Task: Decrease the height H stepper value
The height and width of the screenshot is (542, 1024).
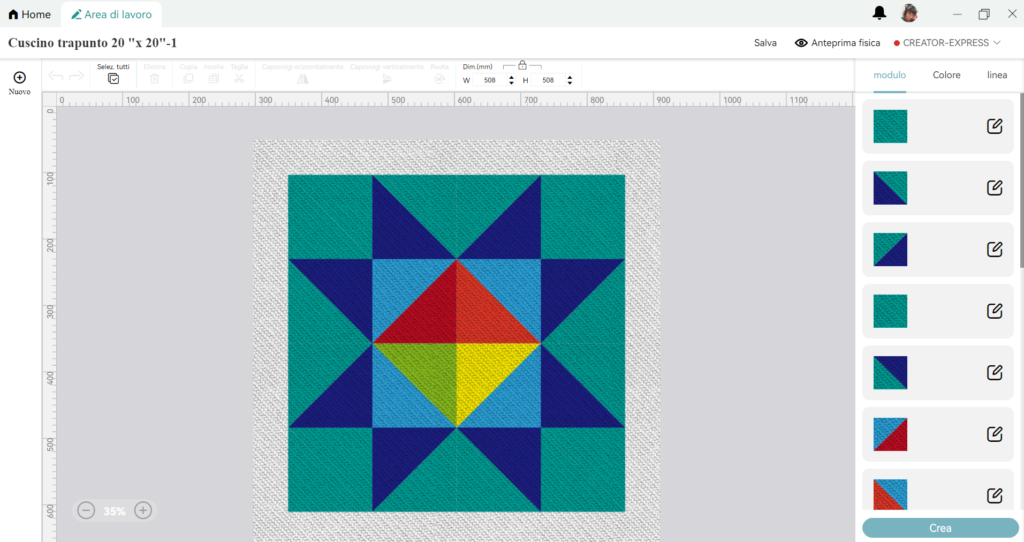Action: tap(570, 83)
